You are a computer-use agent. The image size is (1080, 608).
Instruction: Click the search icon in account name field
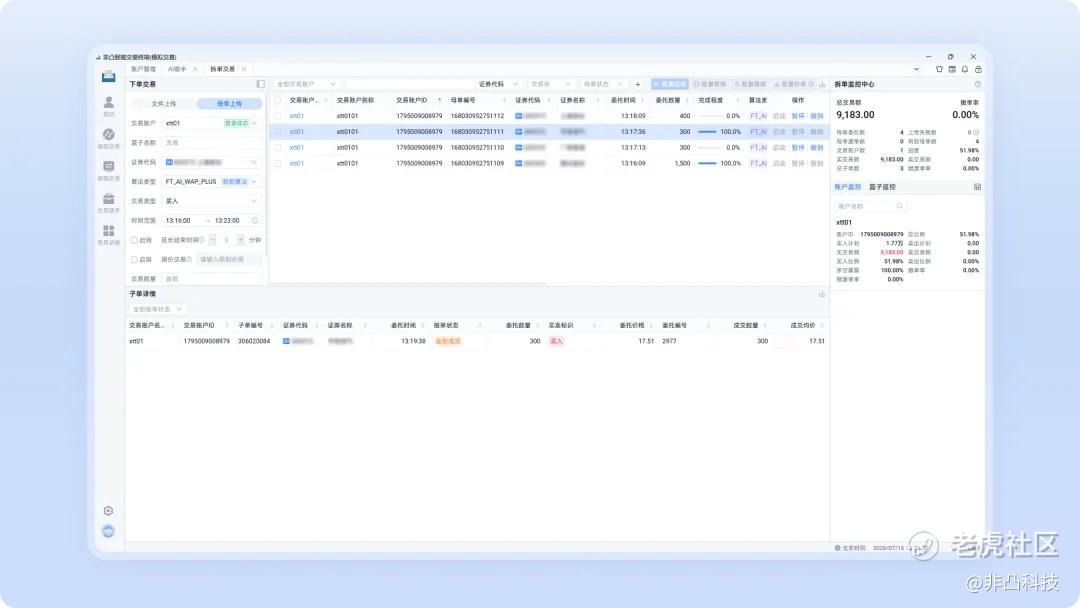click(900, 206)
